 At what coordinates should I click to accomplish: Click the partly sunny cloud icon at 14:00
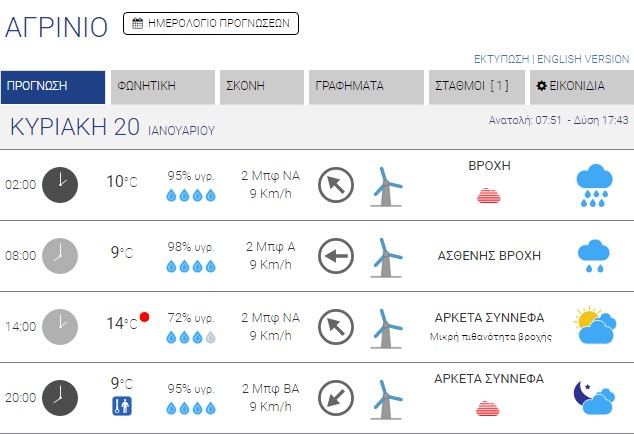(x=594, y=326)
